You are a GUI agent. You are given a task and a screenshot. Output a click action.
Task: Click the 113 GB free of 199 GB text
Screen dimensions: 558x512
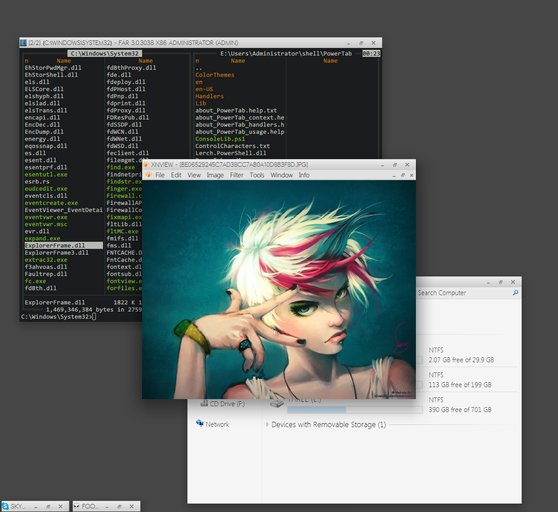[460, 385]
